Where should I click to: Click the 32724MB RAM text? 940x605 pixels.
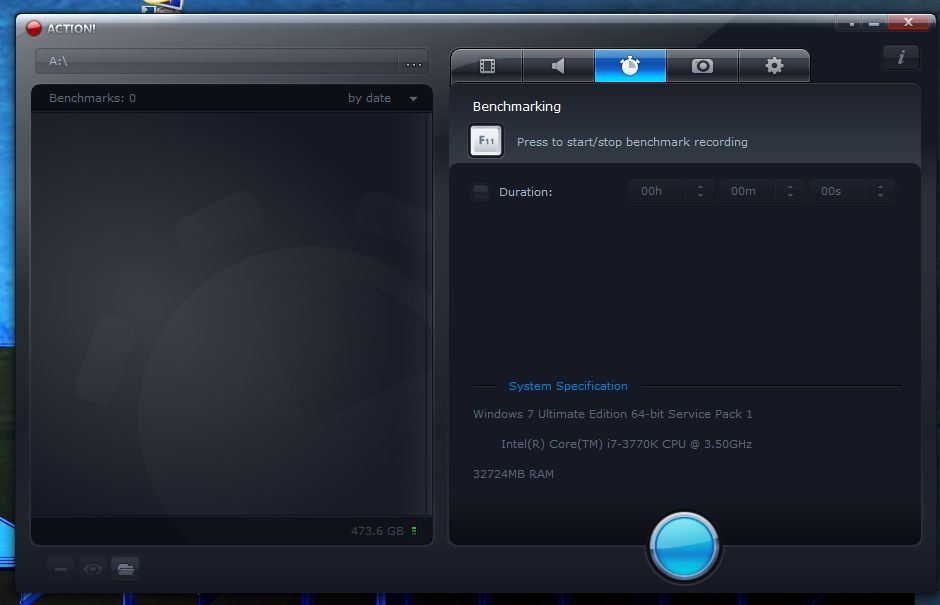click(513, 474)
